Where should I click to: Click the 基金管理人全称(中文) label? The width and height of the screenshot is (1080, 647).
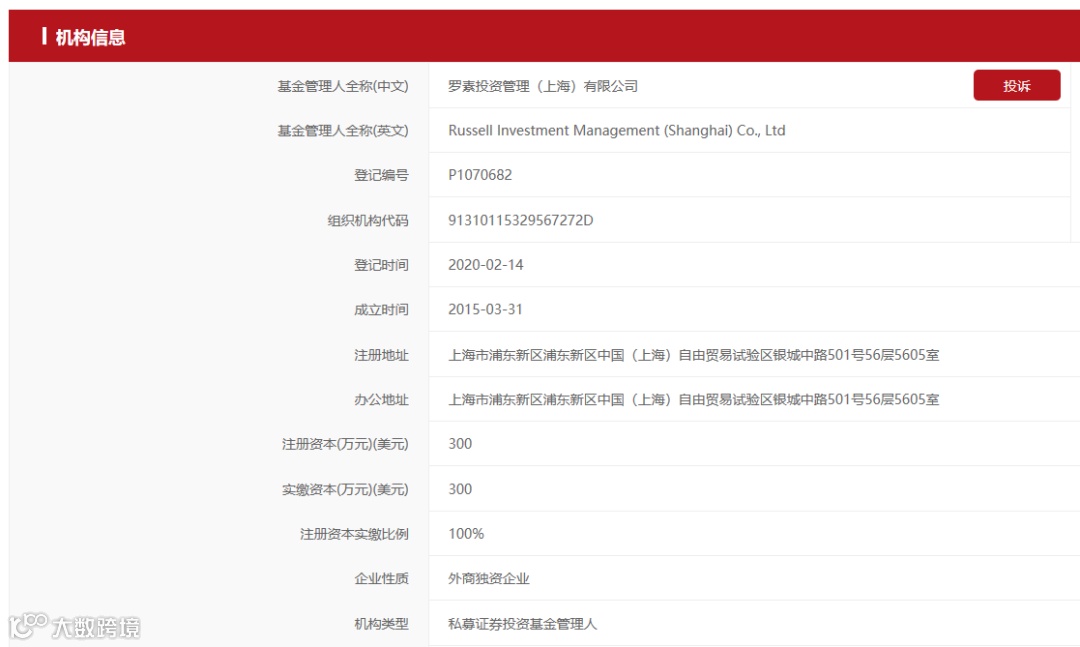(x=343, y=86)
